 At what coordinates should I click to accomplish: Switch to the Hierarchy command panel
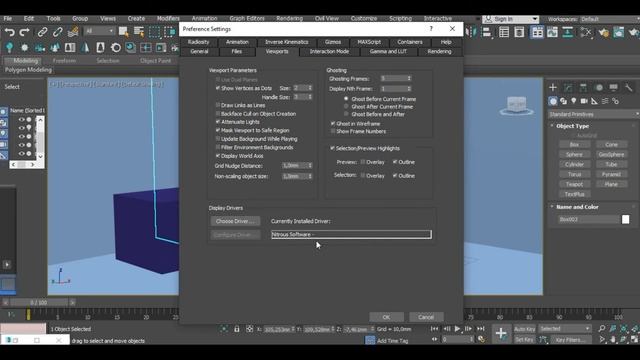click(583, 87)
